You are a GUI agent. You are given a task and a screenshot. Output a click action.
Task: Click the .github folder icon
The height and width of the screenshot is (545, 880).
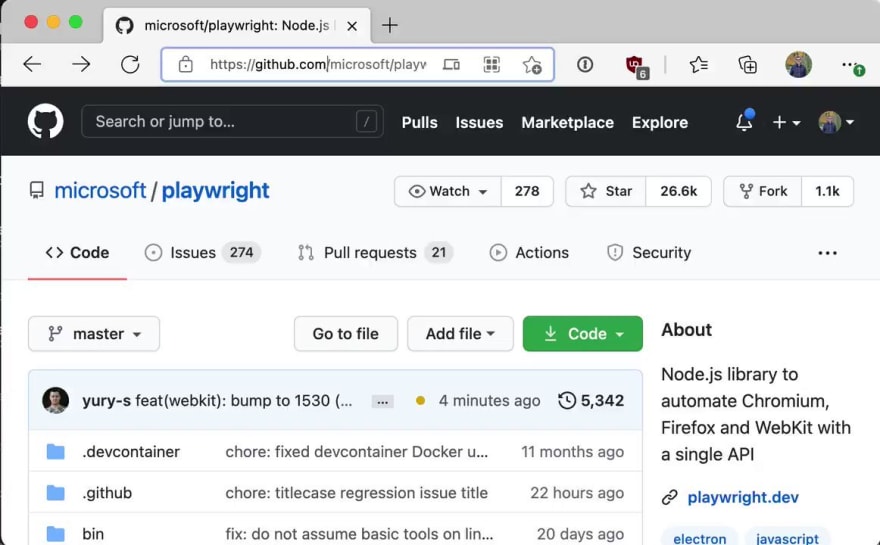pyautogui.click(x=56, y=493)
